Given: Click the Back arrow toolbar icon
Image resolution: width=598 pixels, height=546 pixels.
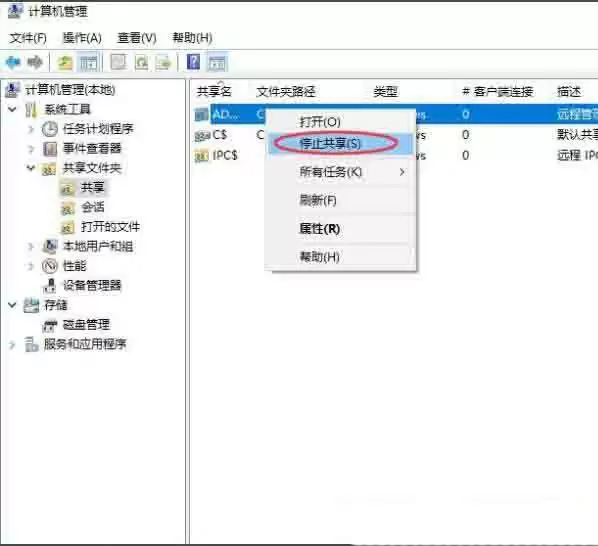Looking at the screenshot, I should click(x=13, y=62).
